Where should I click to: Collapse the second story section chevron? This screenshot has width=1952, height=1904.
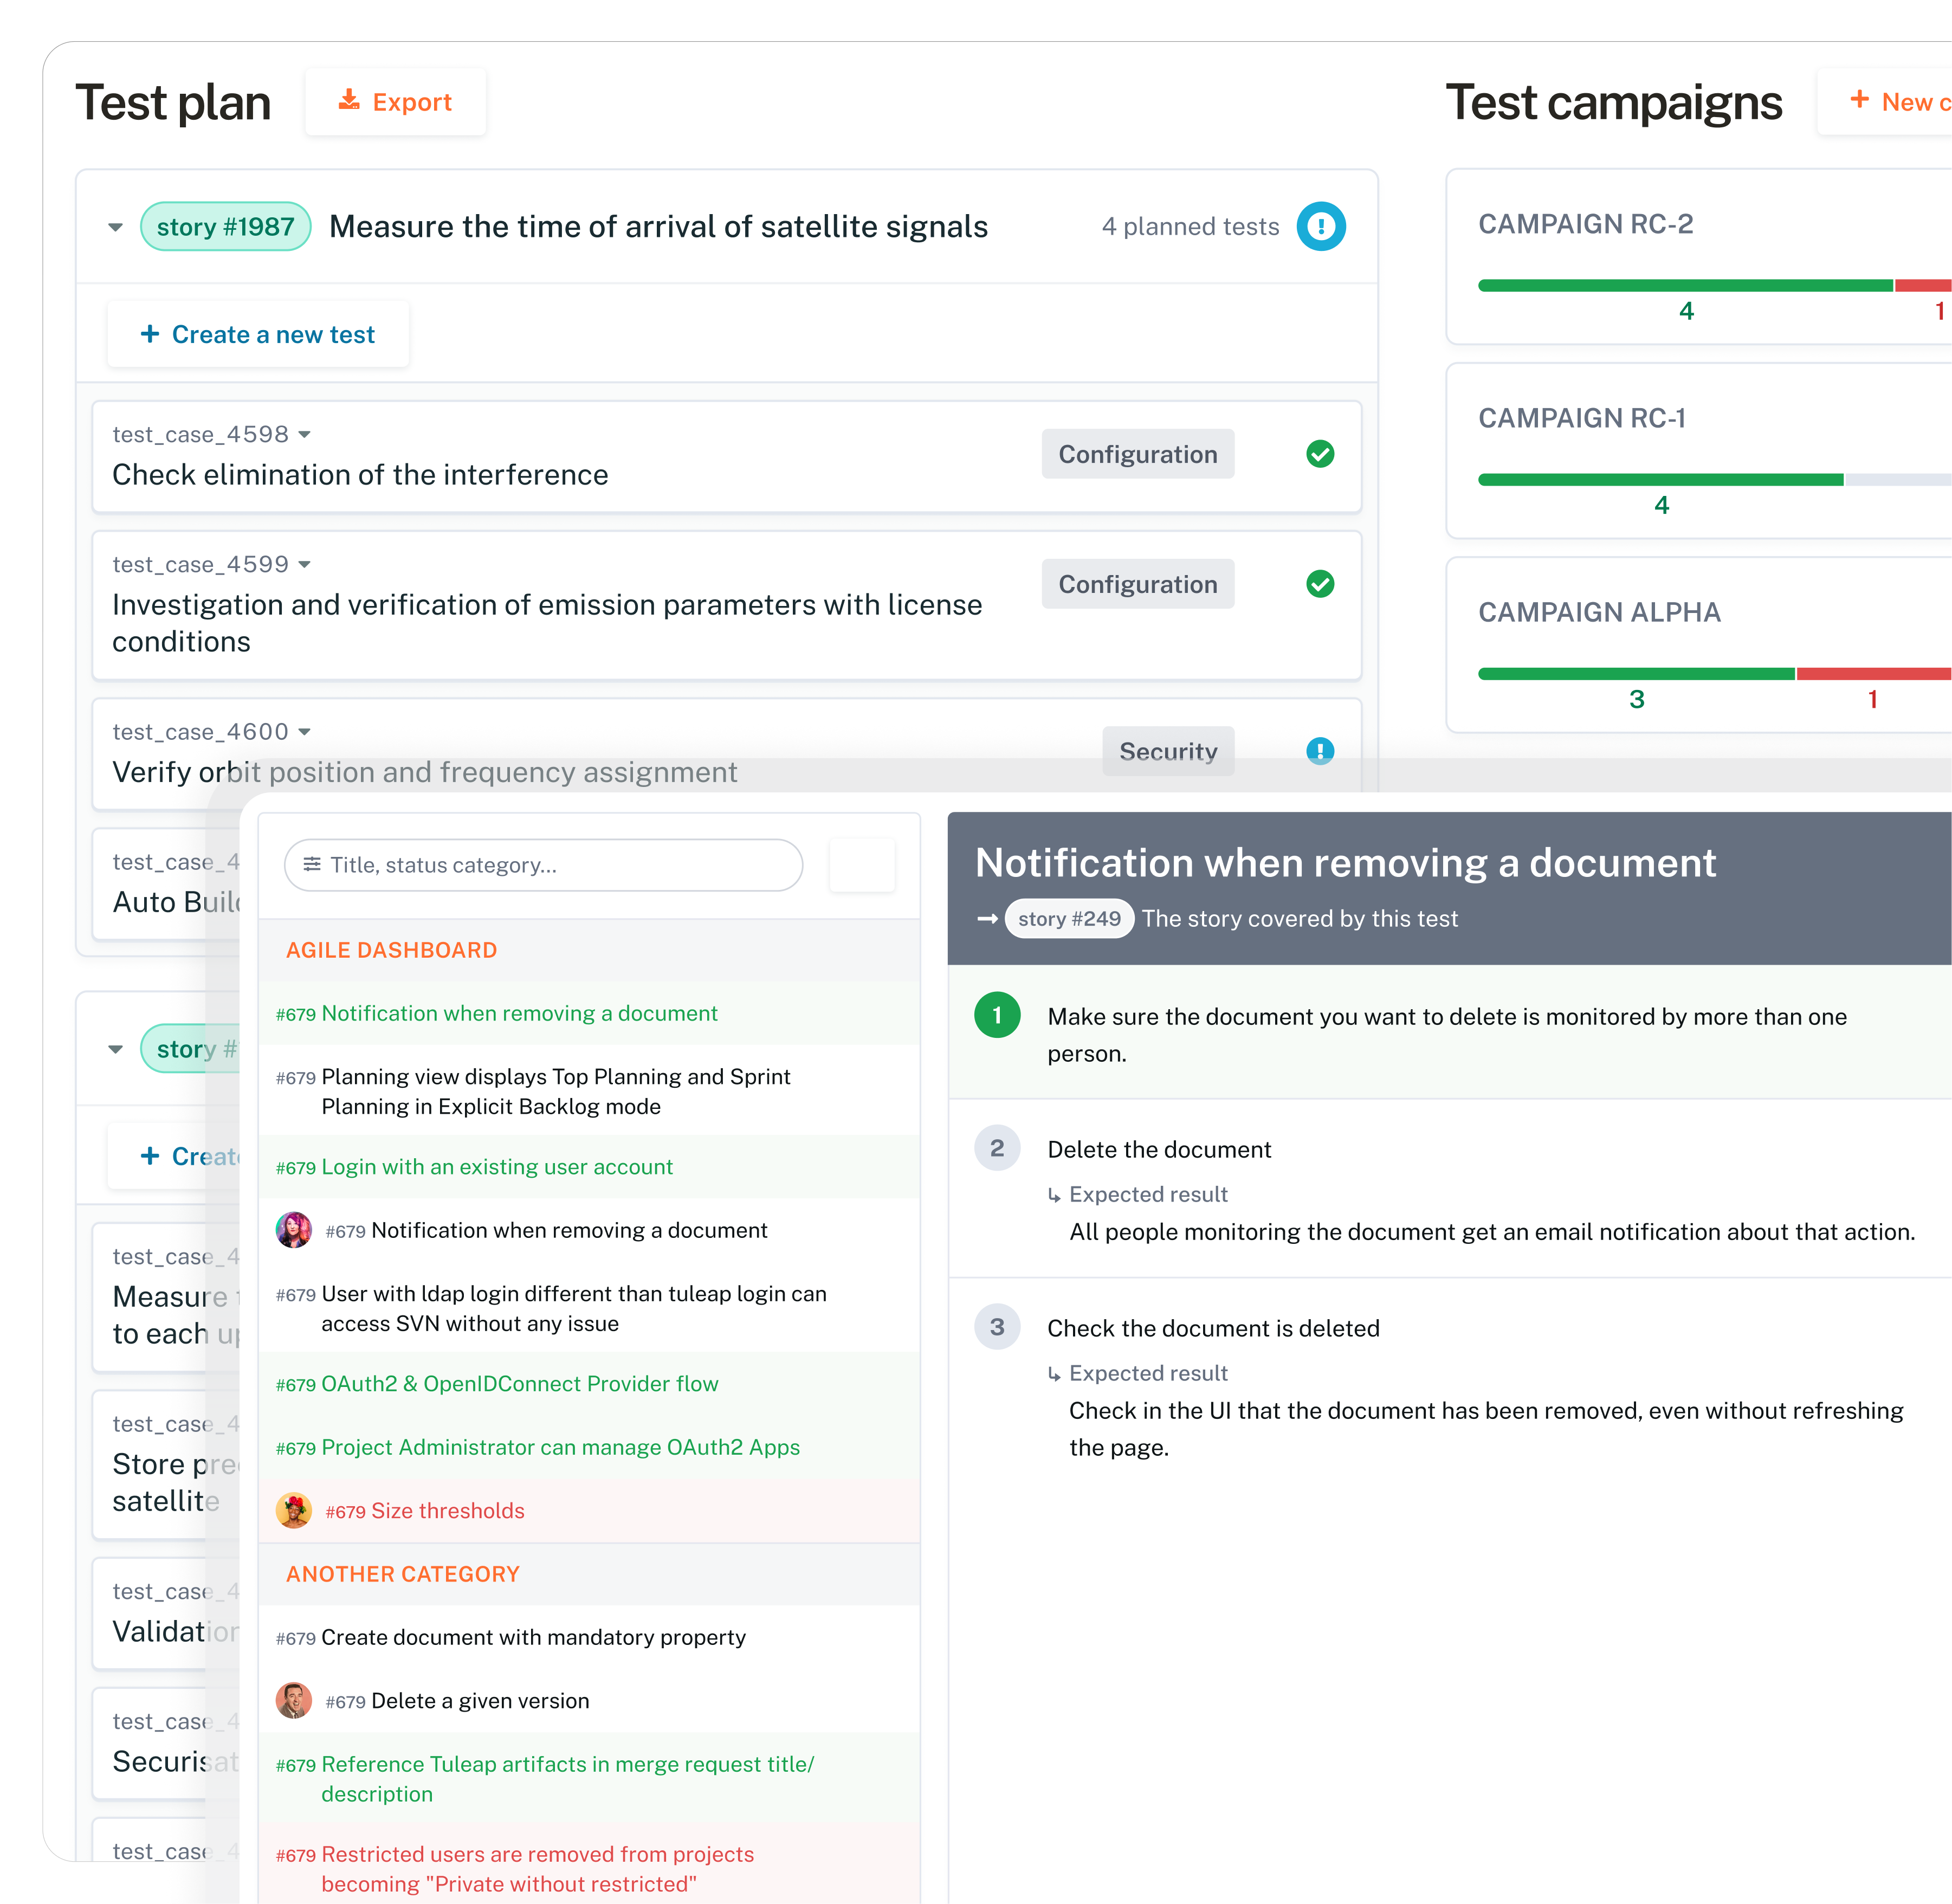[116, 1049]
